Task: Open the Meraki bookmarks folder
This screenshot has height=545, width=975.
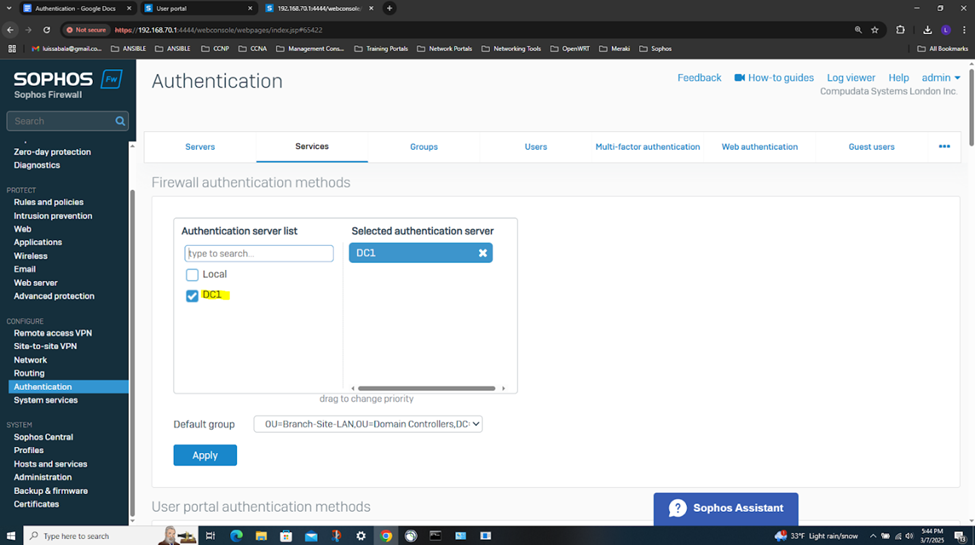Action: [x=614, y=49]
